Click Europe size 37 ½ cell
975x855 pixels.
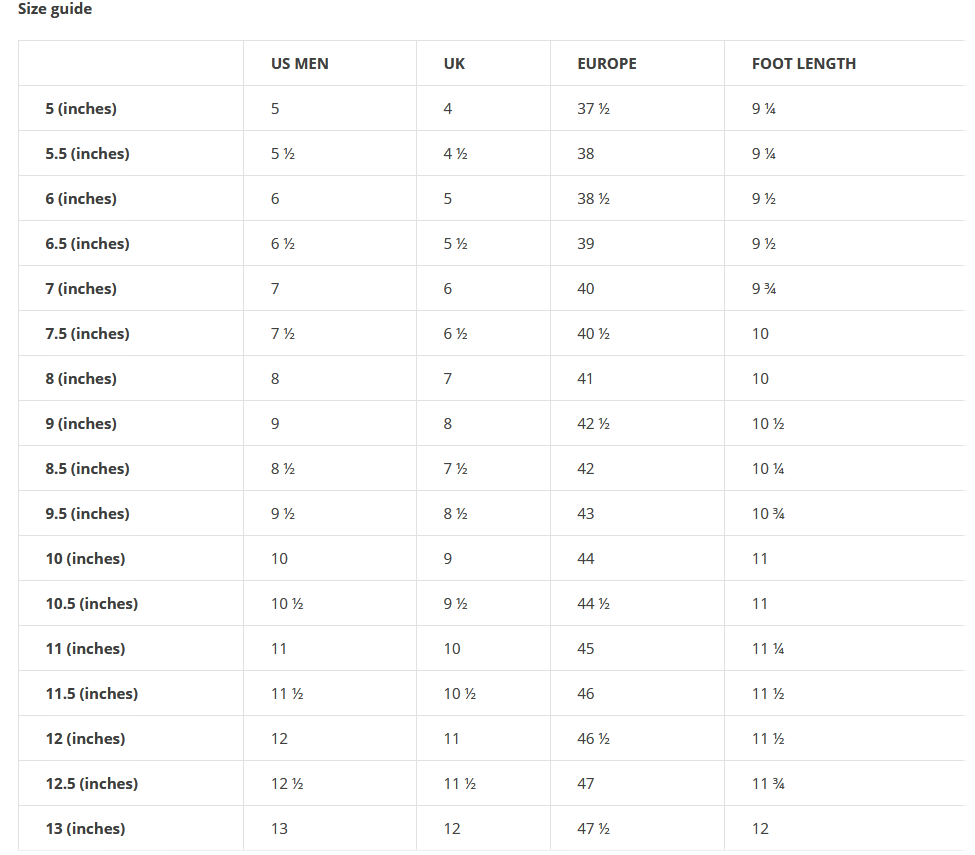(x=593, y=109)
